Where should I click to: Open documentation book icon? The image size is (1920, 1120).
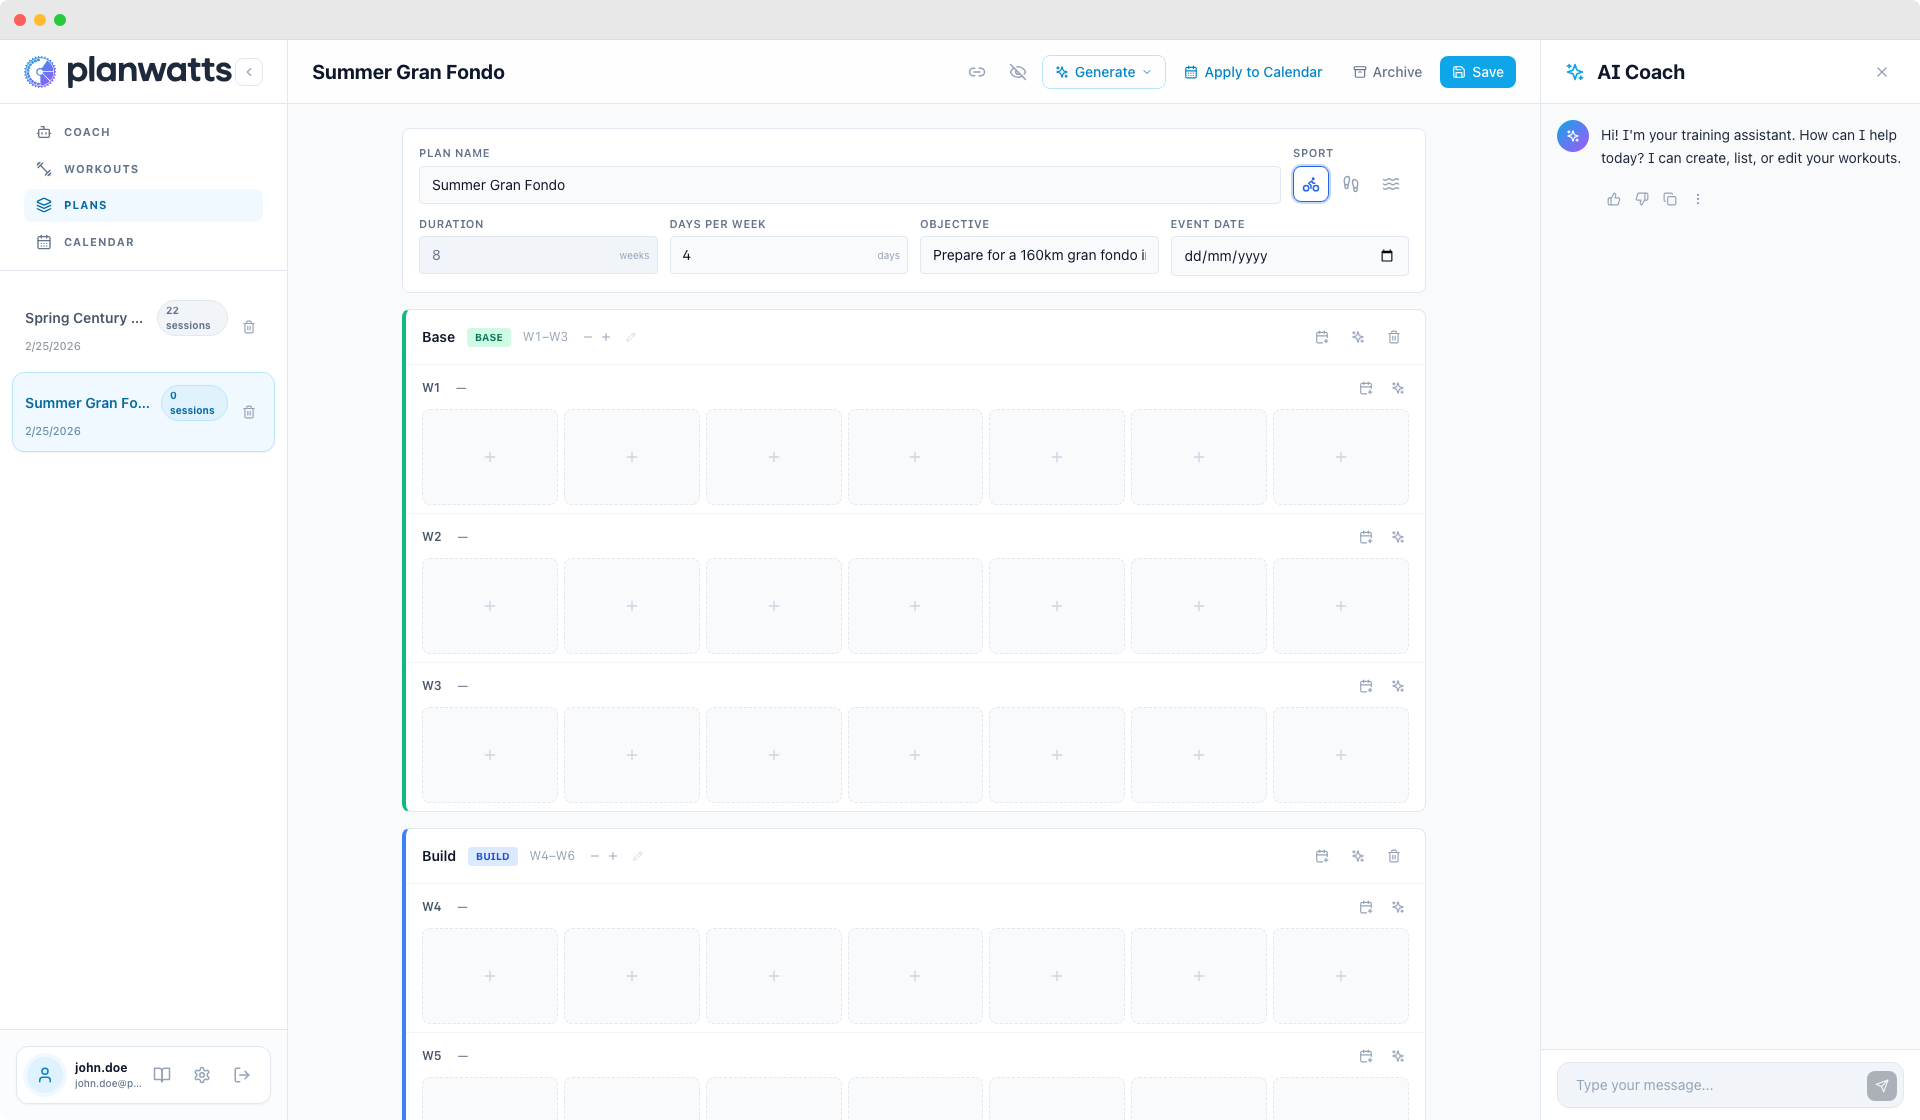(x=162, y=1075)
